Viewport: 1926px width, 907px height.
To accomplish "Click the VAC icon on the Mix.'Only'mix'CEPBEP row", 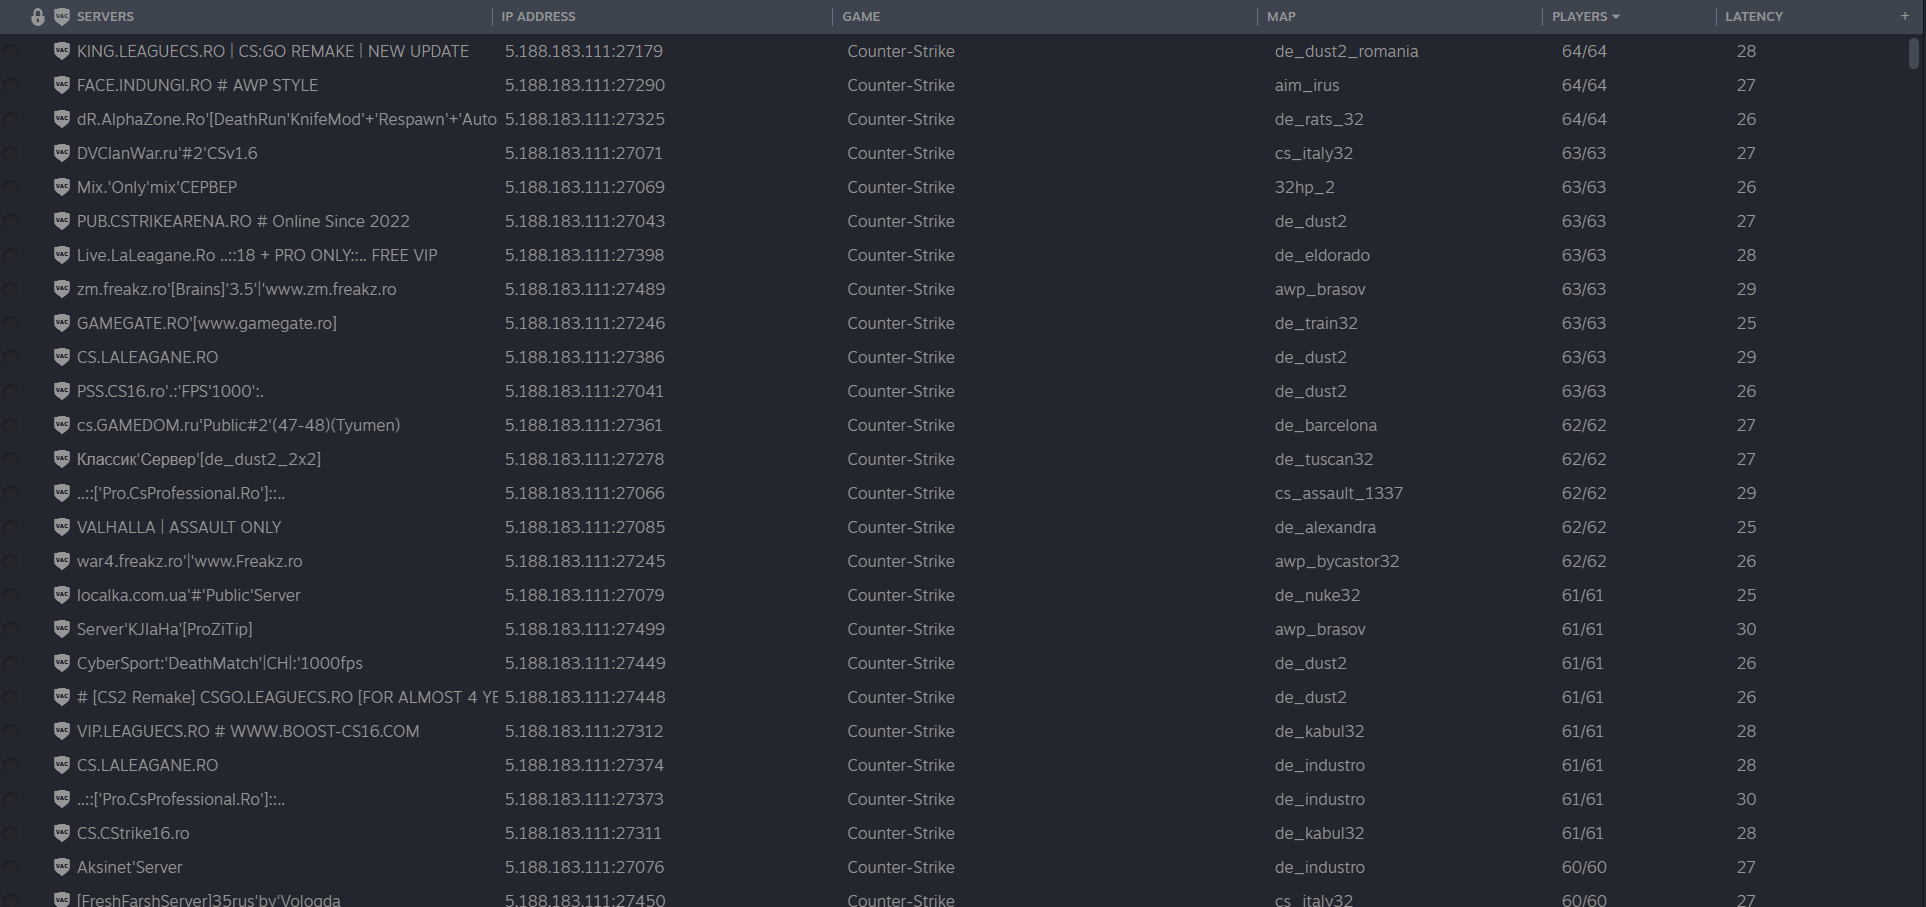I will (62, 187).
